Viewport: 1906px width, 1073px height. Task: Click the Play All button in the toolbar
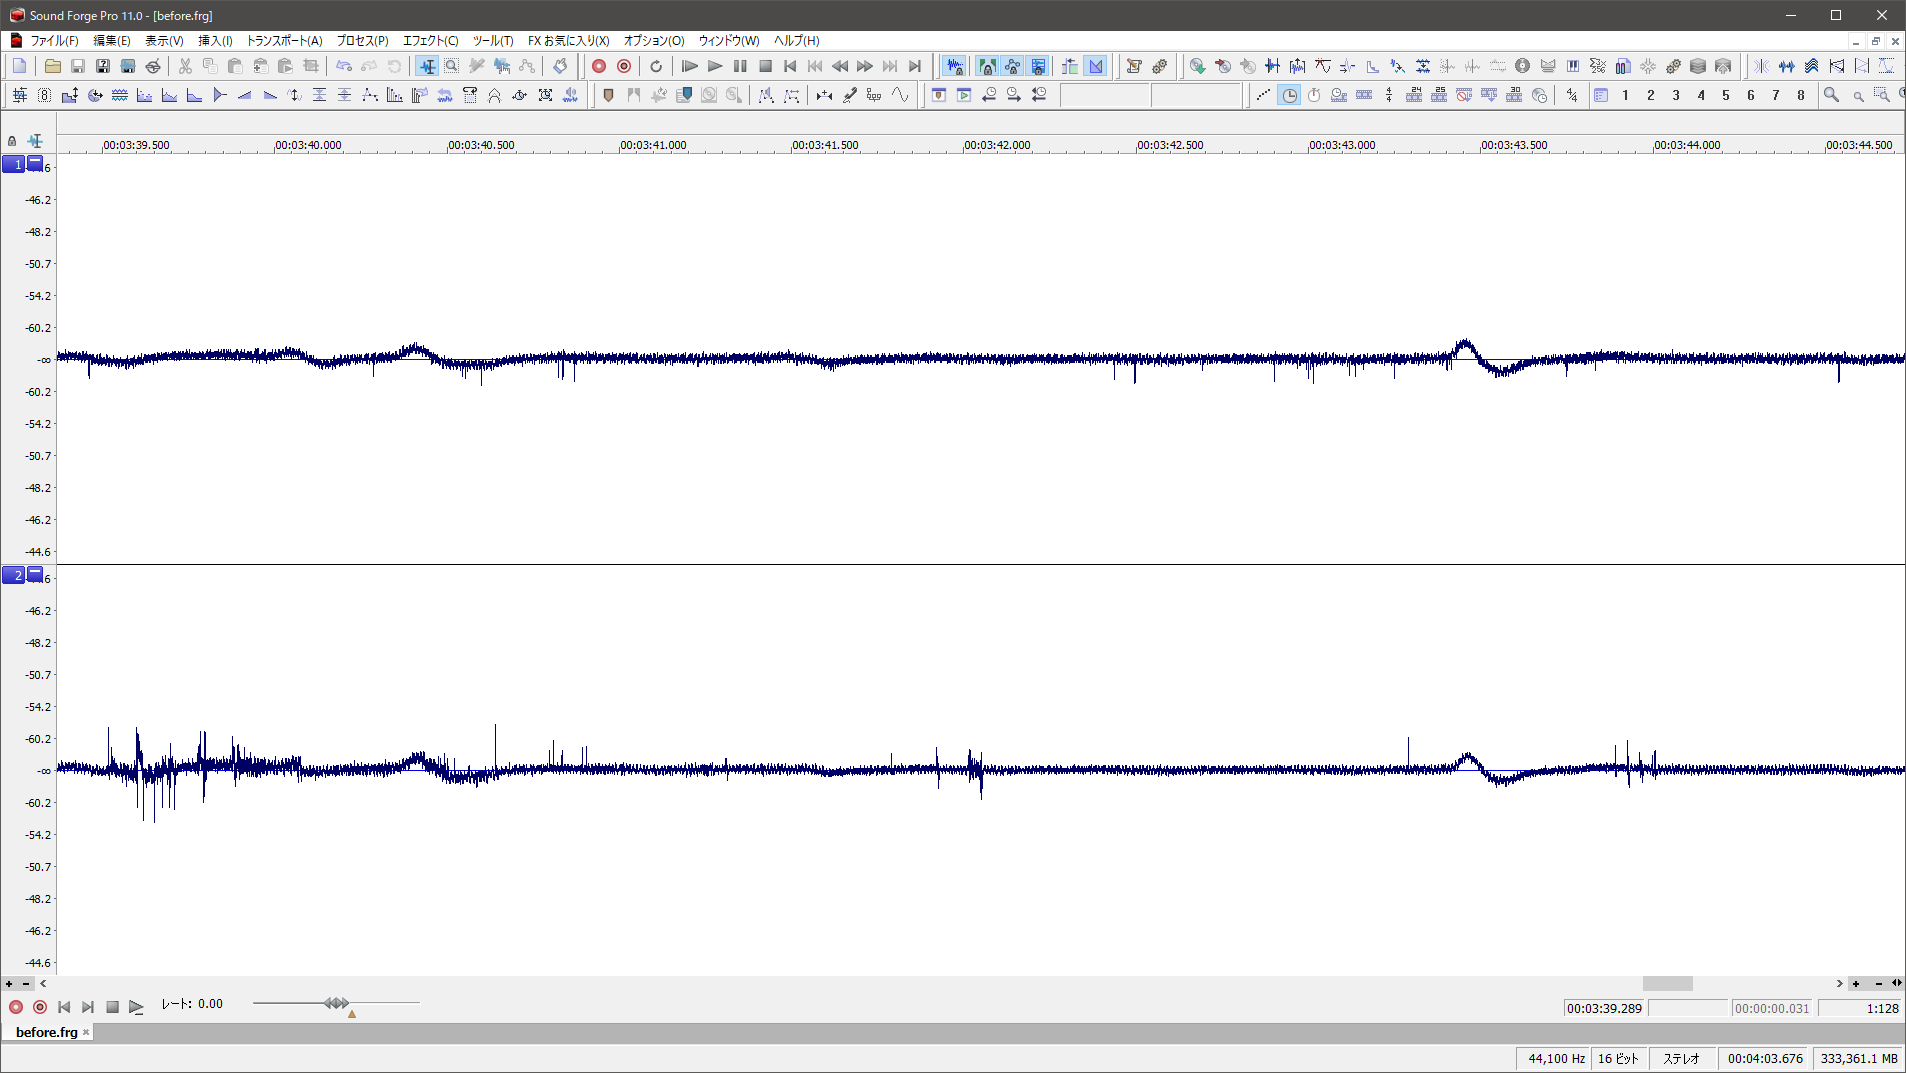(689, 66)
